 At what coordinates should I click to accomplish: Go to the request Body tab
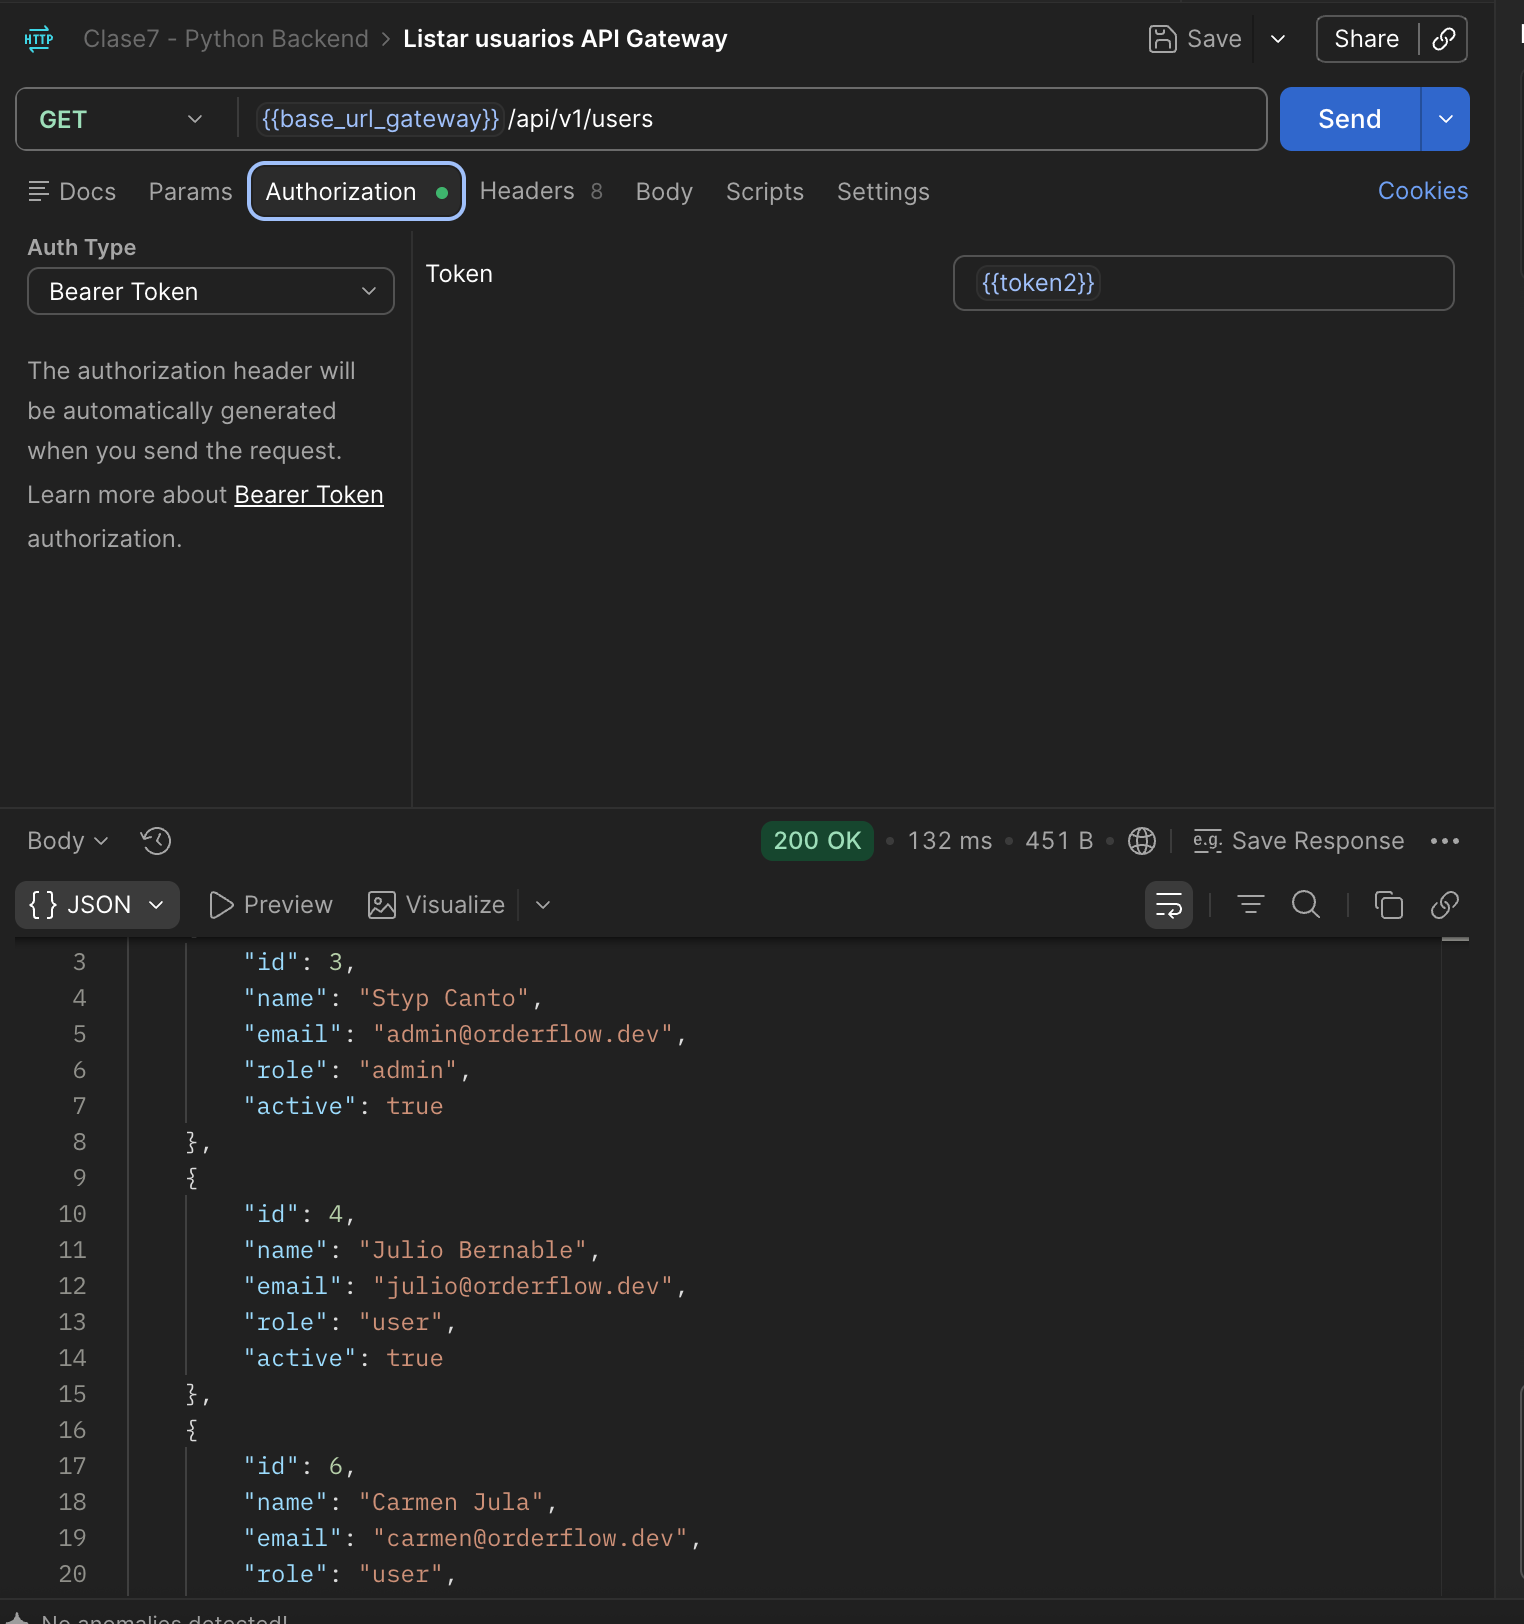coord(664,191)
